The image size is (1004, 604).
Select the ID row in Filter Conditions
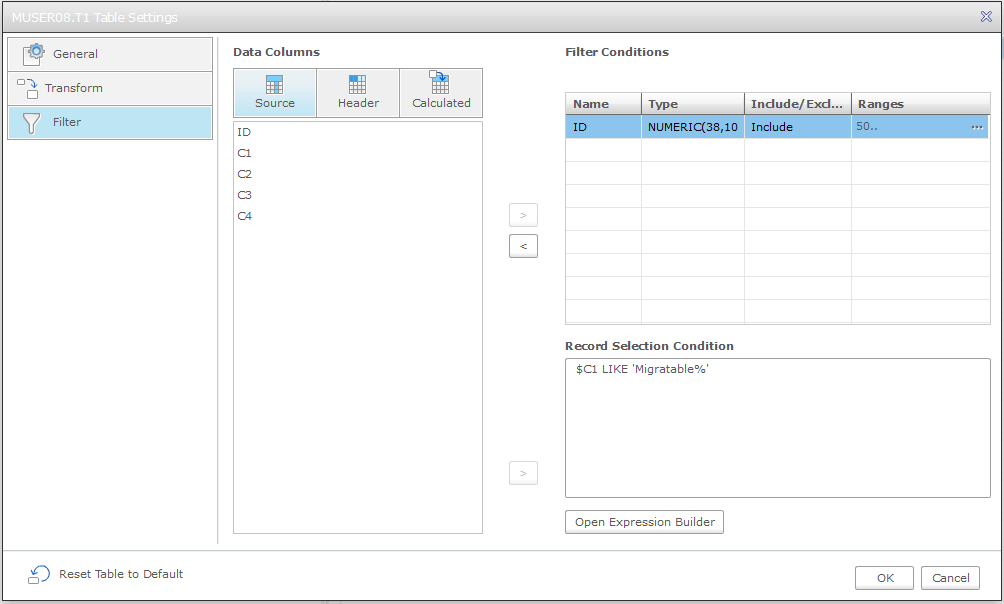tap(603, 127)
